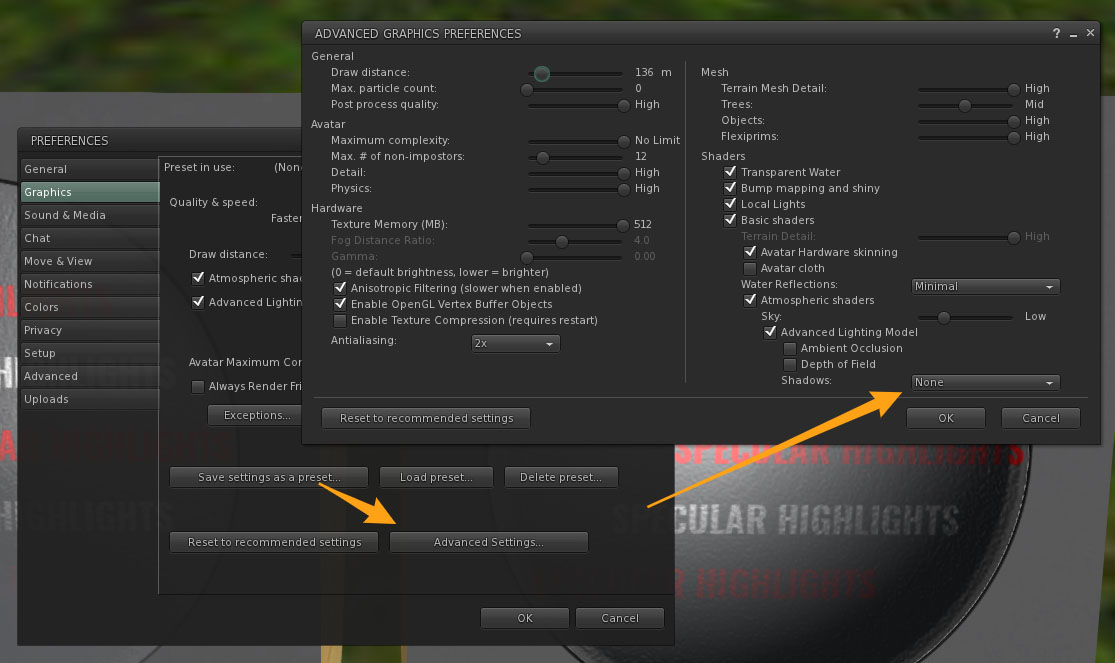1115x663 pixels.
Task: Click Delete preset button
Action: (560, 477)
